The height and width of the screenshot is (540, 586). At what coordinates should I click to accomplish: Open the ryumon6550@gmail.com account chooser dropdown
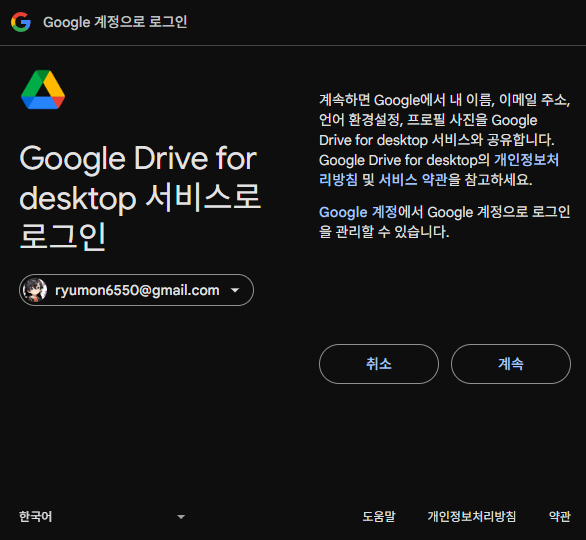pos(136,290)
